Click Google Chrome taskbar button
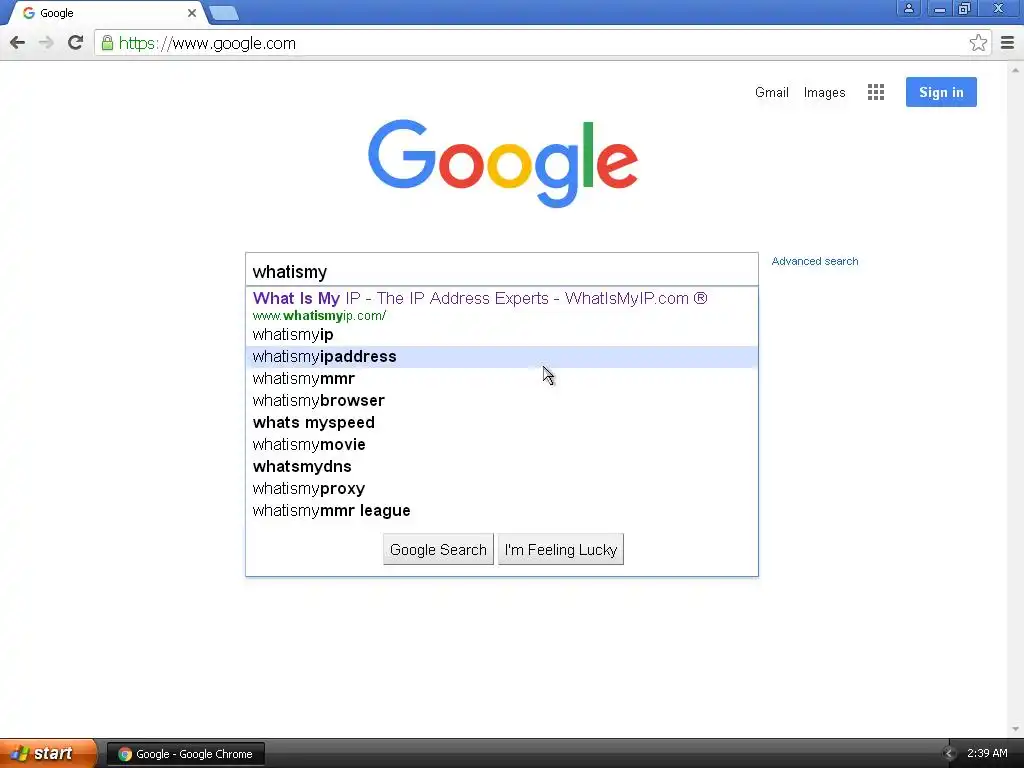The width and height of the screenshot is (1024, 768). [x=185, y=754]
